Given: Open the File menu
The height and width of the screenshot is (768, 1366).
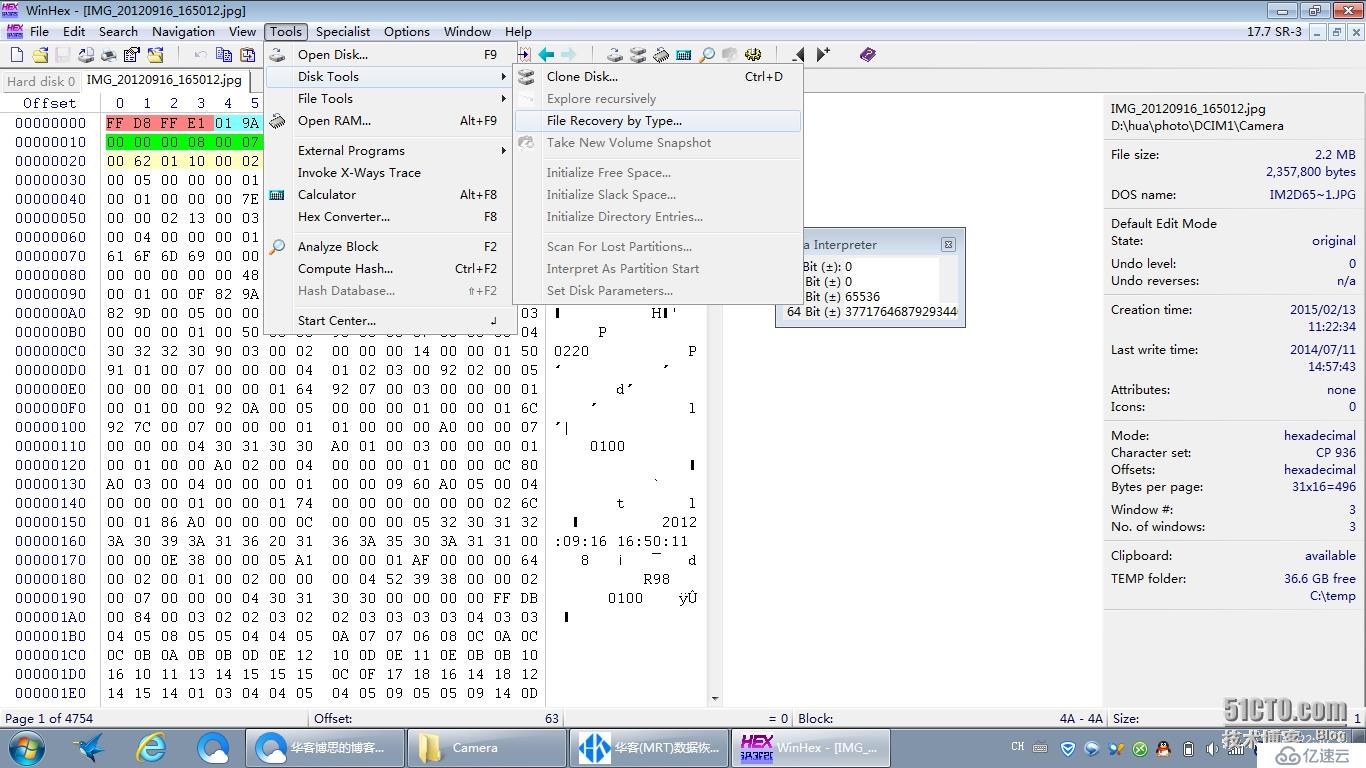Looking at the screenshot, I should (x=40, y=32).
